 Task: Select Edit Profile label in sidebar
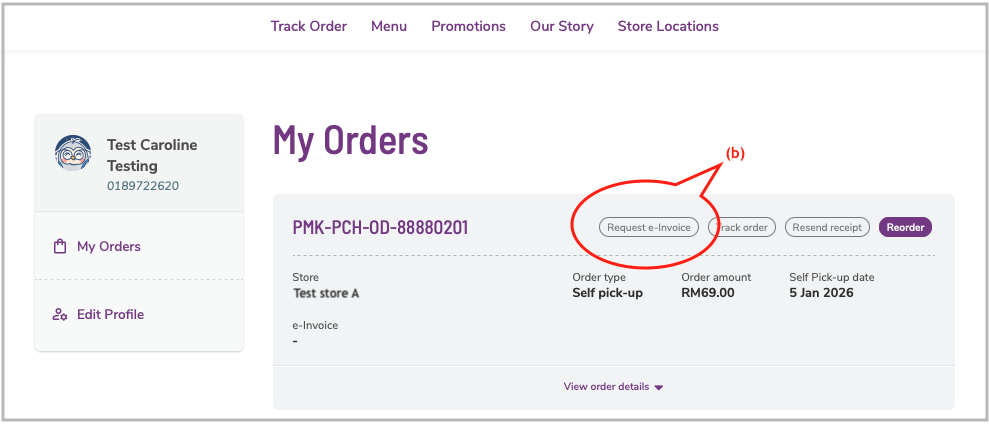click(110, 314)
